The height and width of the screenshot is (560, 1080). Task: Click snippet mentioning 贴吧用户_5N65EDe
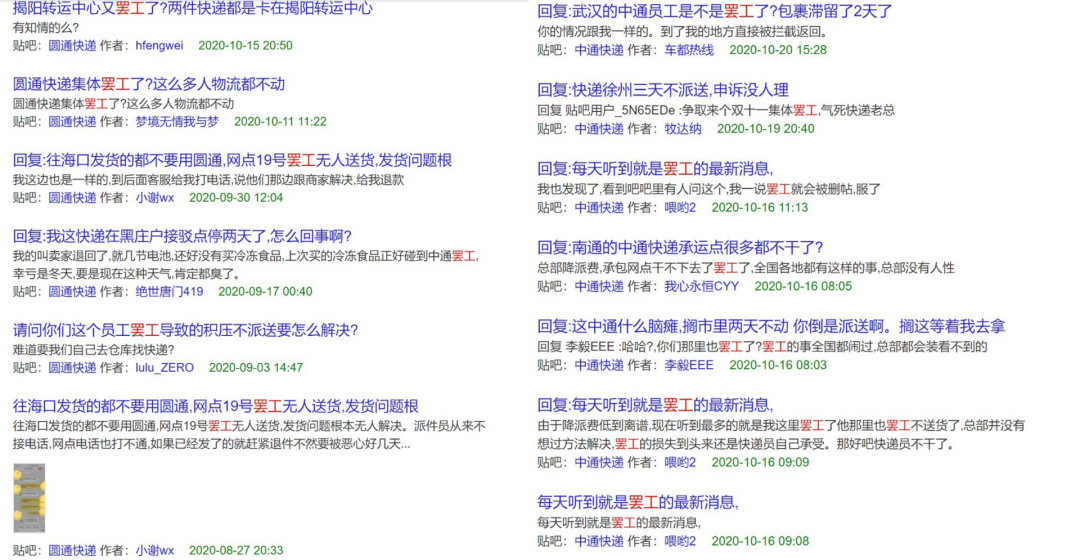[x=716, y=110]
